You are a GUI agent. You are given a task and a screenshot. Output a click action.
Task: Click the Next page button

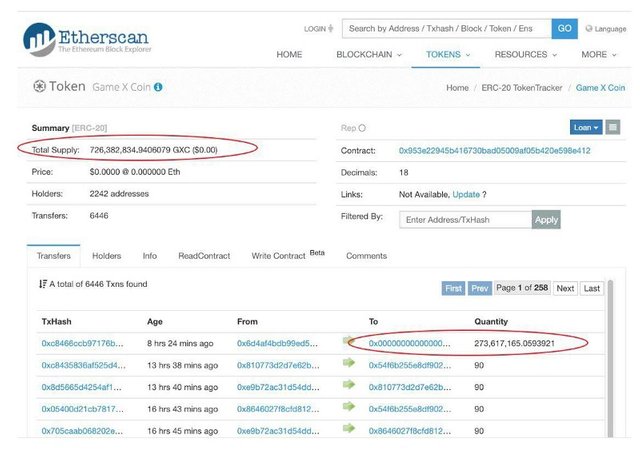tap(565, 288)
